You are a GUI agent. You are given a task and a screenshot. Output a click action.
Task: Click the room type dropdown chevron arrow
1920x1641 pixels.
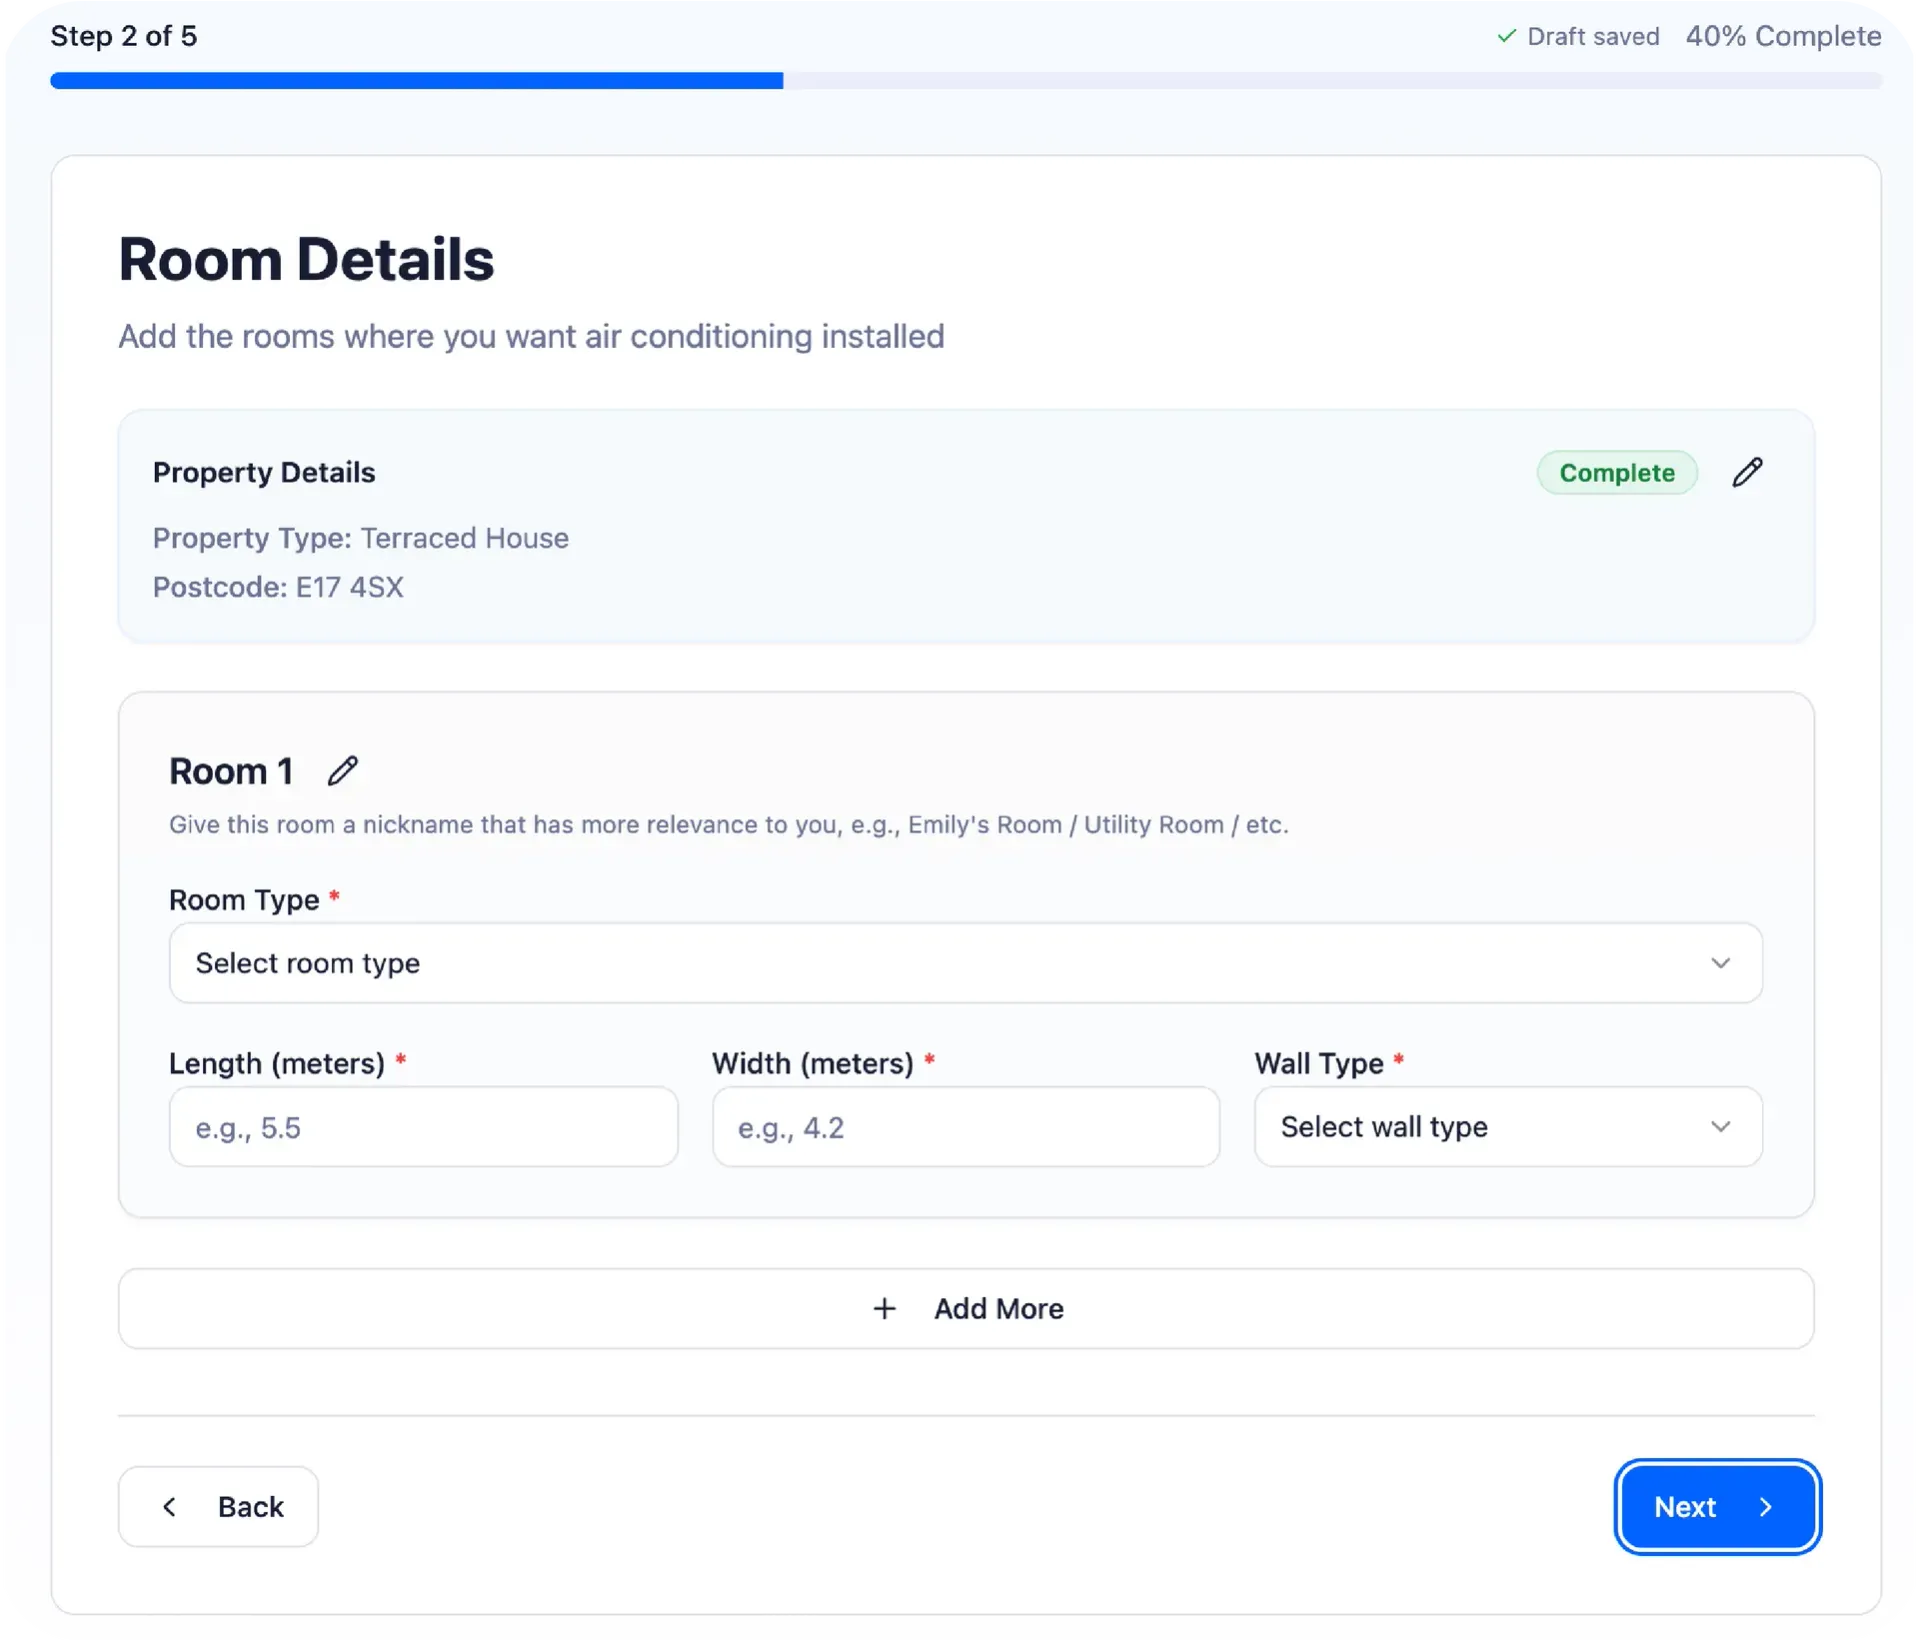pyautogui.click(x=1720, y=963)
